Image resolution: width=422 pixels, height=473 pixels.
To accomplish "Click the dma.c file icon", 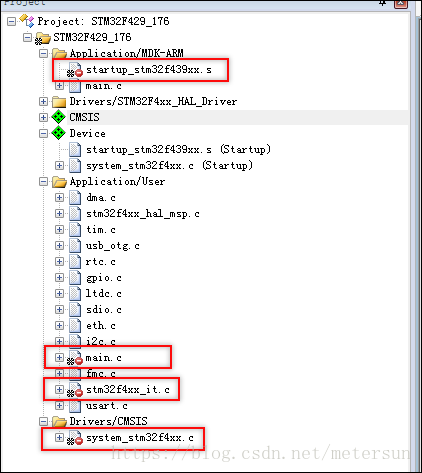I will click(x=75, y=197).
